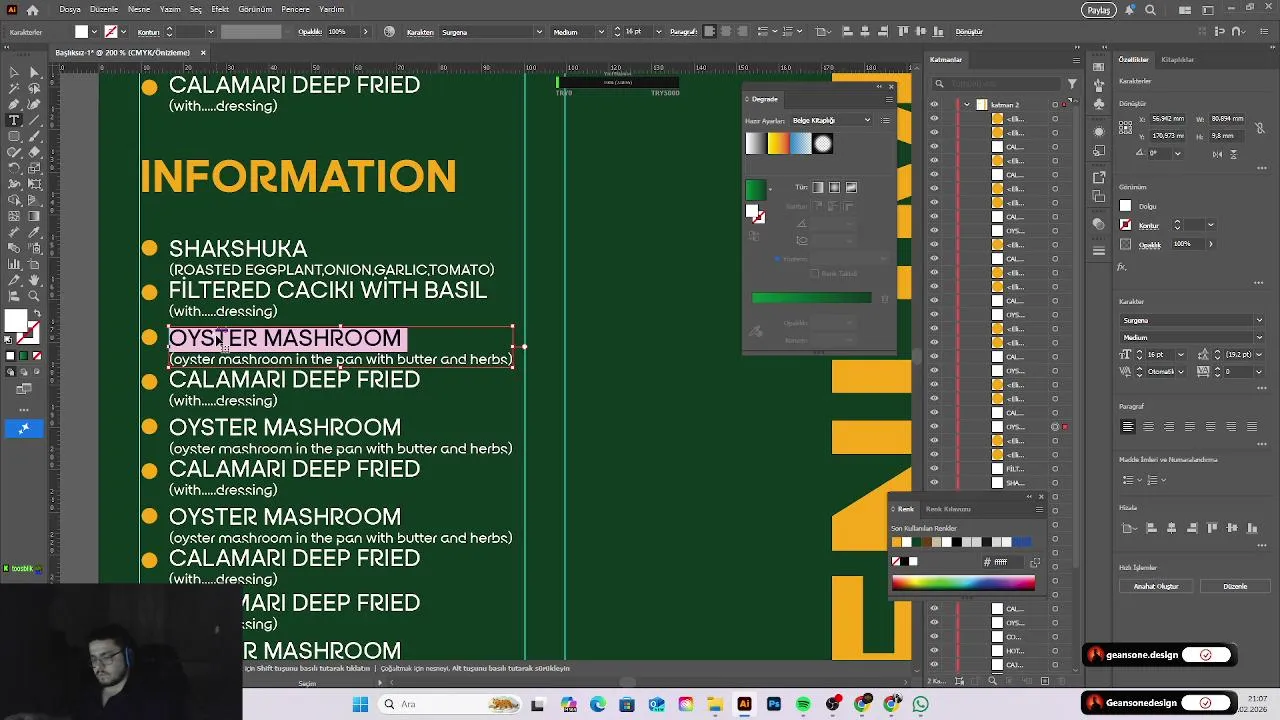Choose linear gradient type in Degrade panel
This screenshot has width=1280, height=720.
(x=818, y=187)
